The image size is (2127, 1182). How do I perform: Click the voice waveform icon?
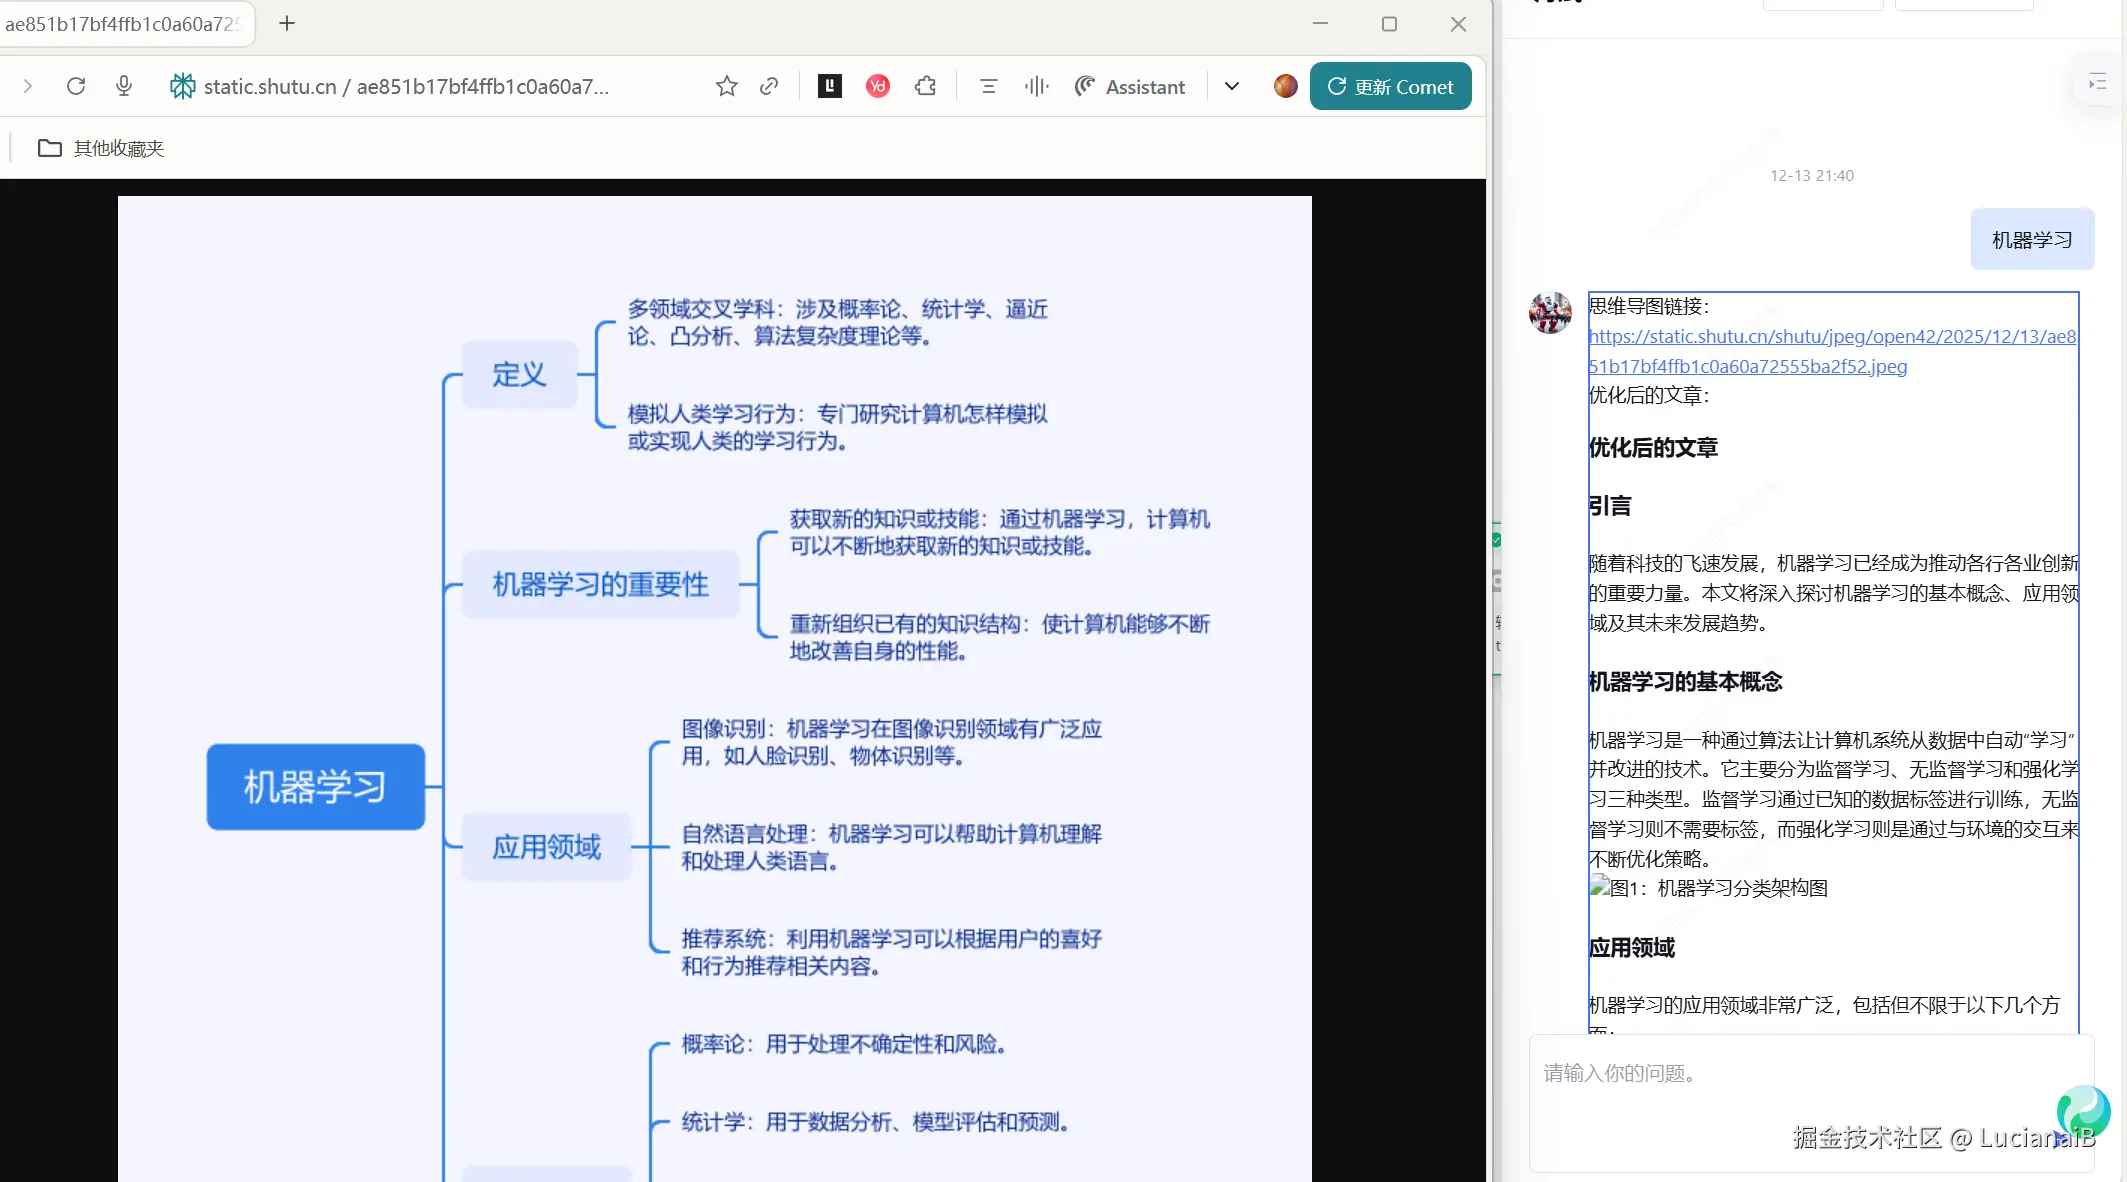pyautogui.click(x=1036, y=86)
